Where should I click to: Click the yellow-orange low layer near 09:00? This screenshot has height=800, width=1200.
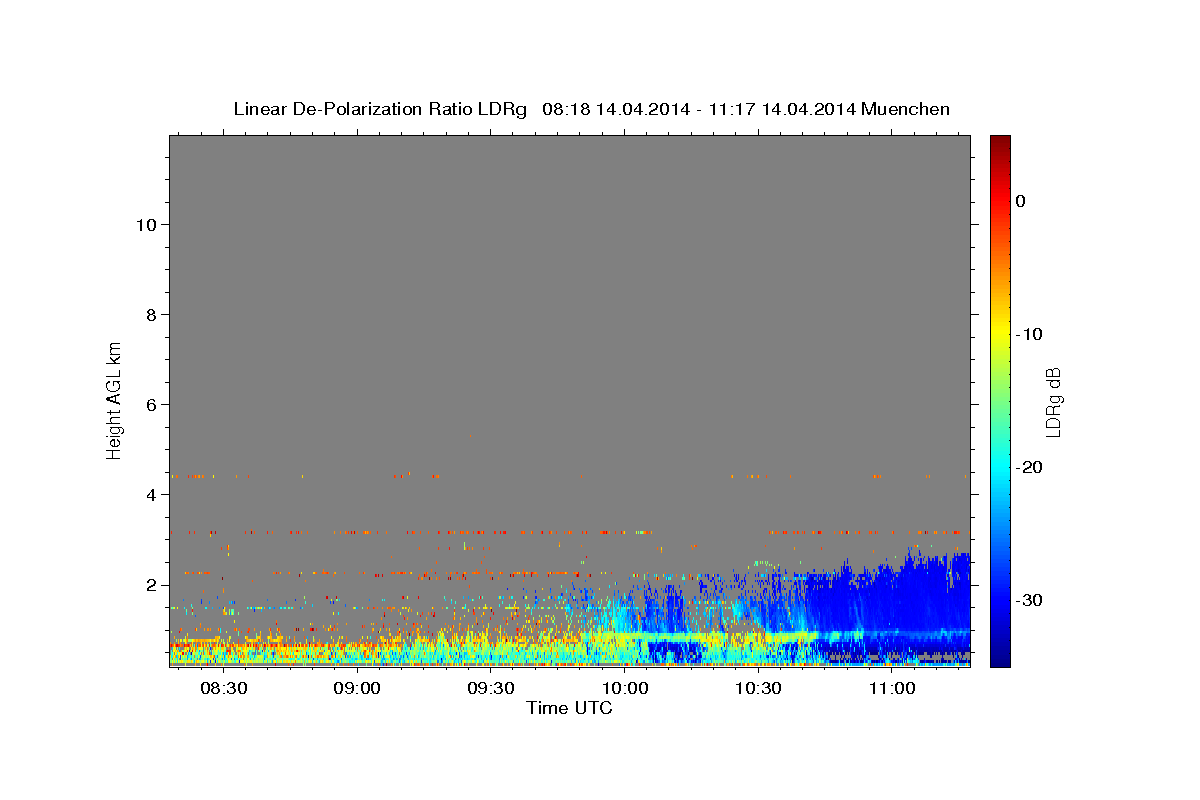pyautogui.click(x=357, y=645)
